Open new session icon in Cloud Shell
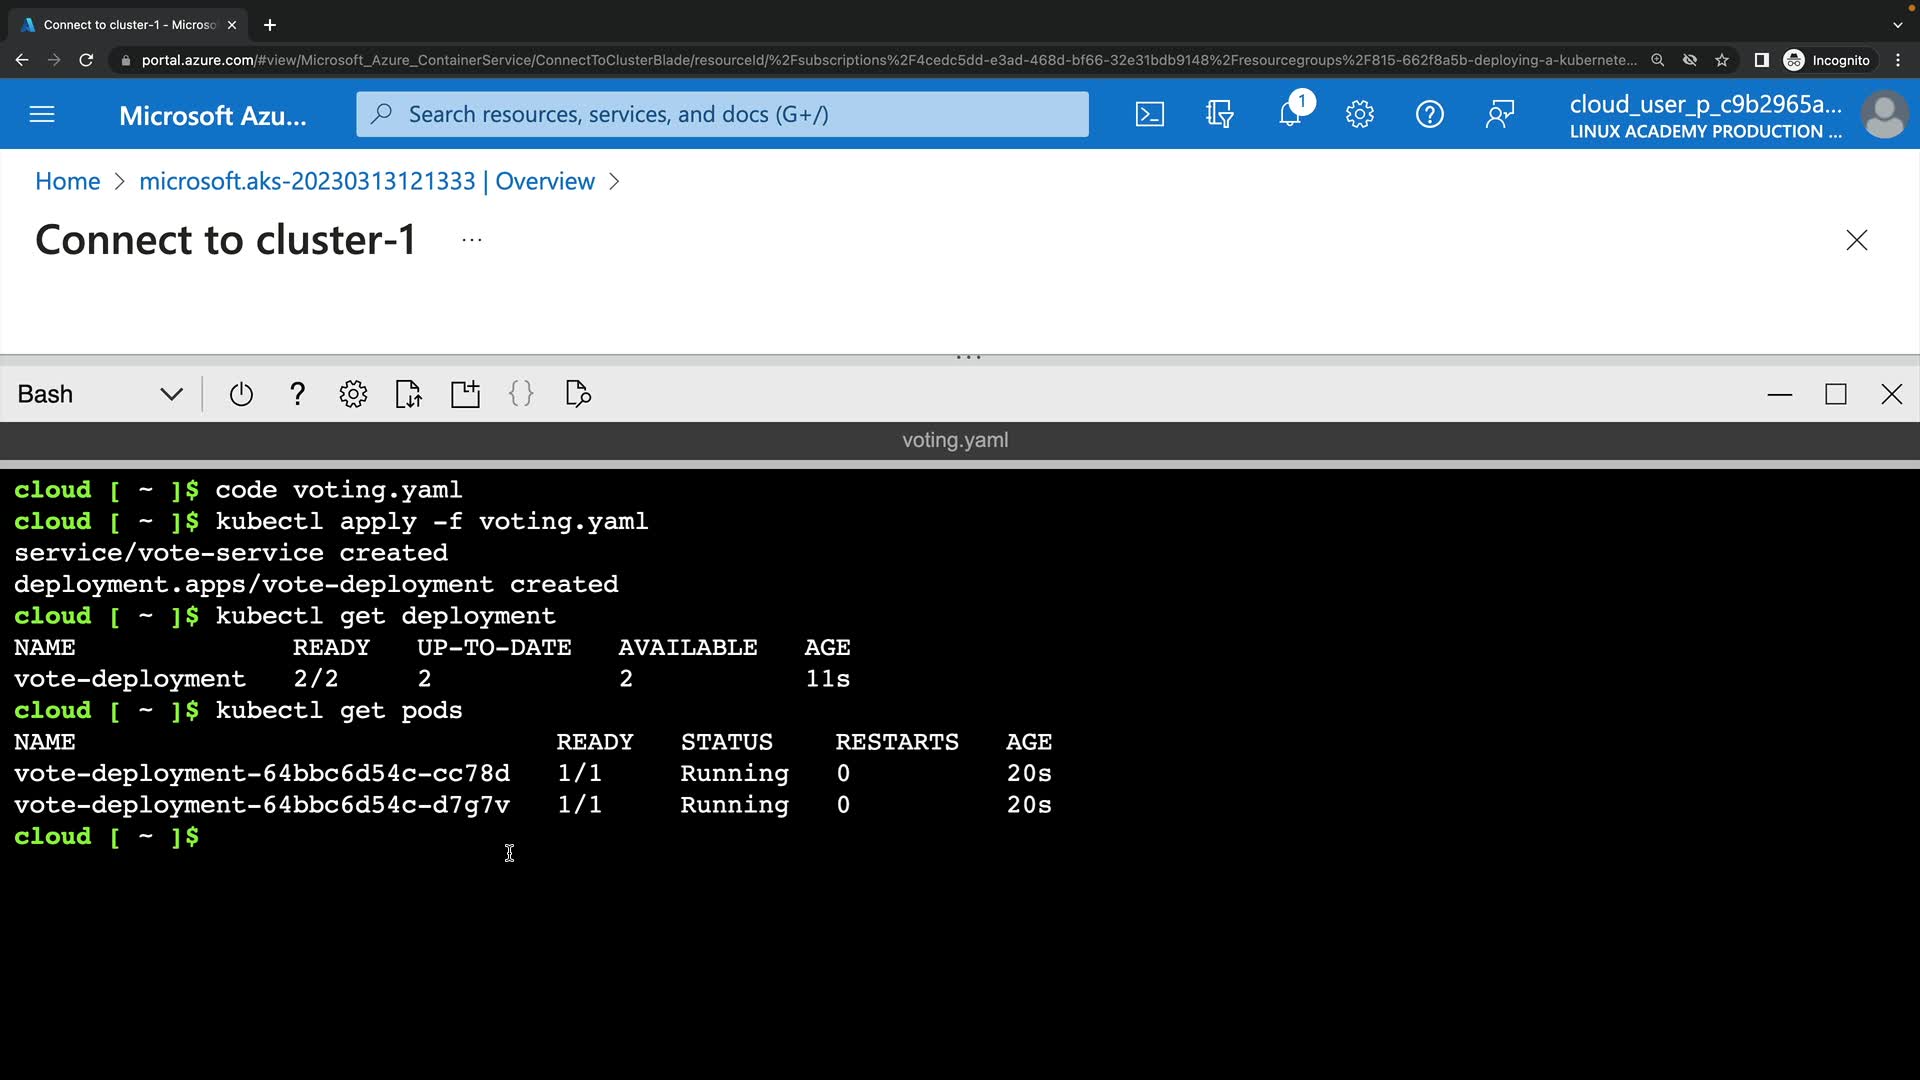1920x1080 pixels. (465, 394)
